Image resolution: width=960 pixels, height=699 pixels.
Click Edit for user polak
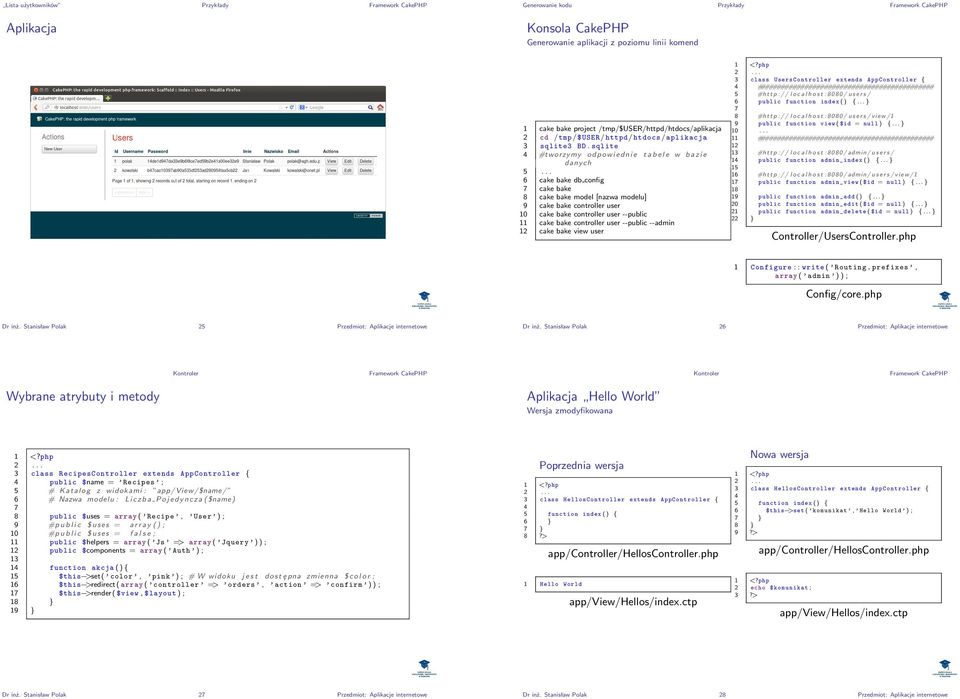(x=348, y=161)
